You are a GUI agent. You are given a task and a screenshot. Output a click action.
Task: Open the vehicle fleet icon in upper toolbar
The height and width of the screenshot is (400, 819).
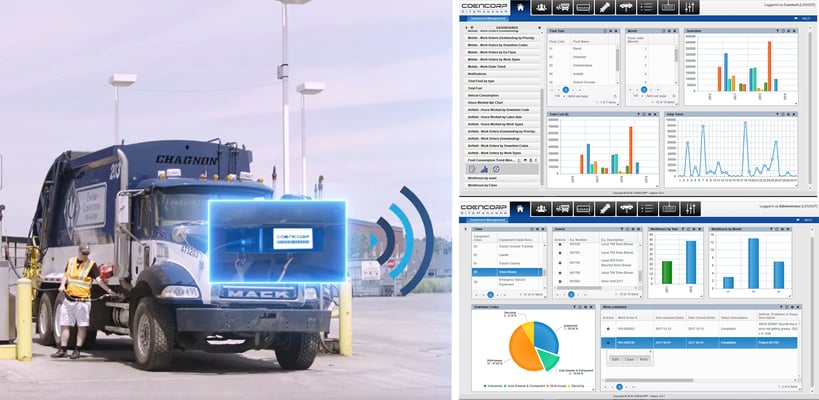563,7
